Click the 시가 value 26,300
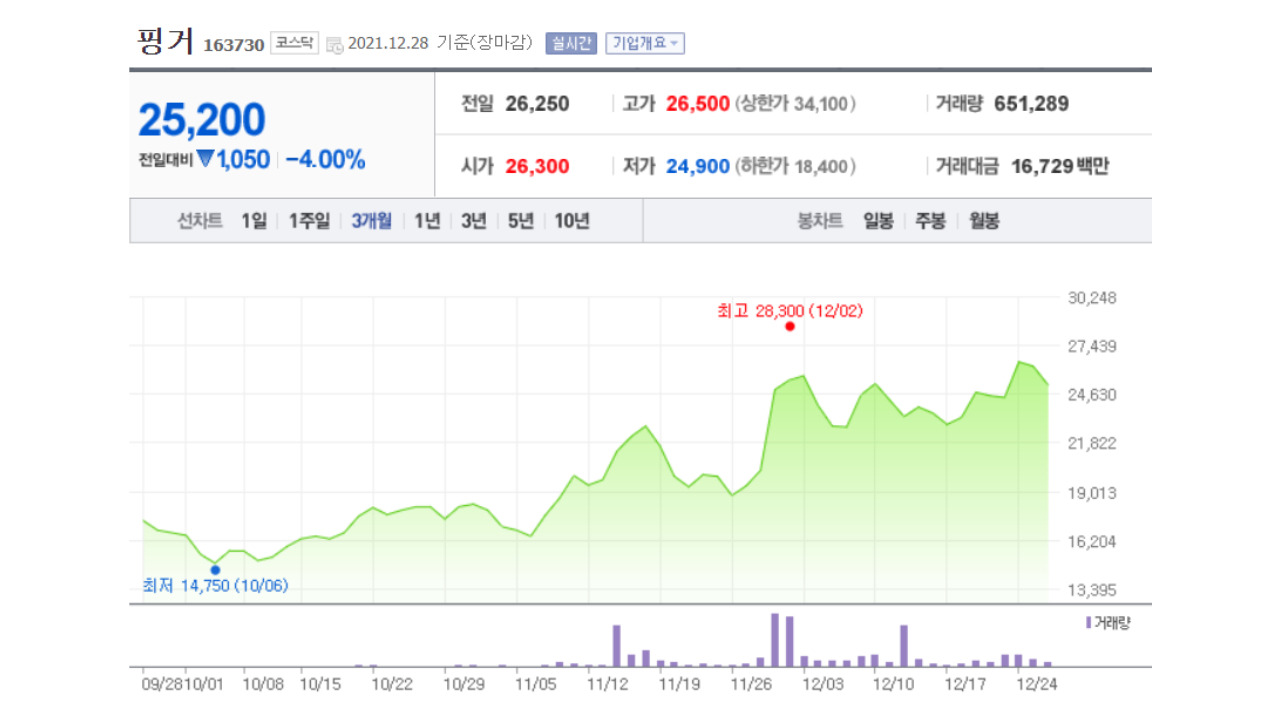1280x720 pixels. click(538, 167)
